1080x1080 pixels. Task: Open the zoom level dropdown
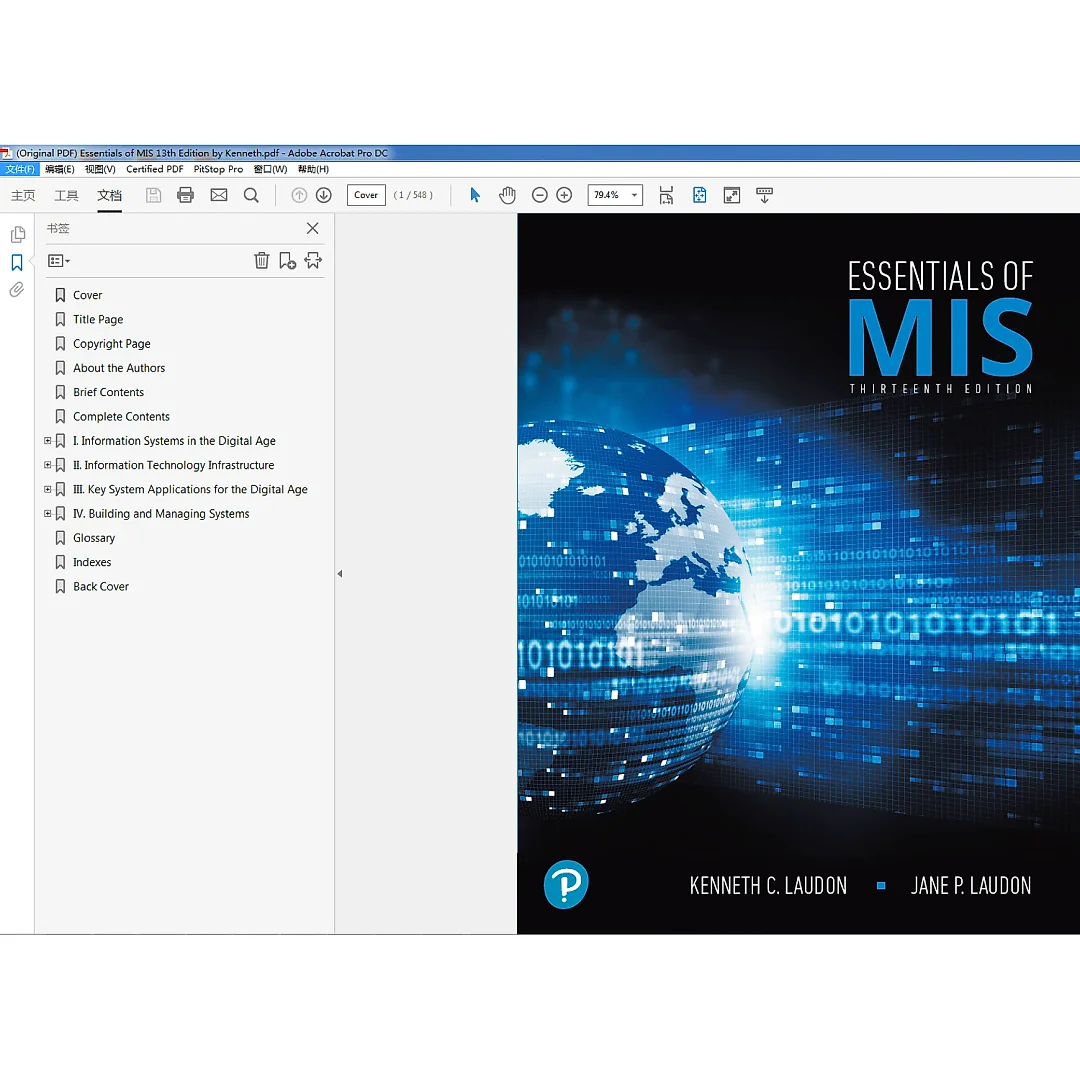[x=634, y=195]
